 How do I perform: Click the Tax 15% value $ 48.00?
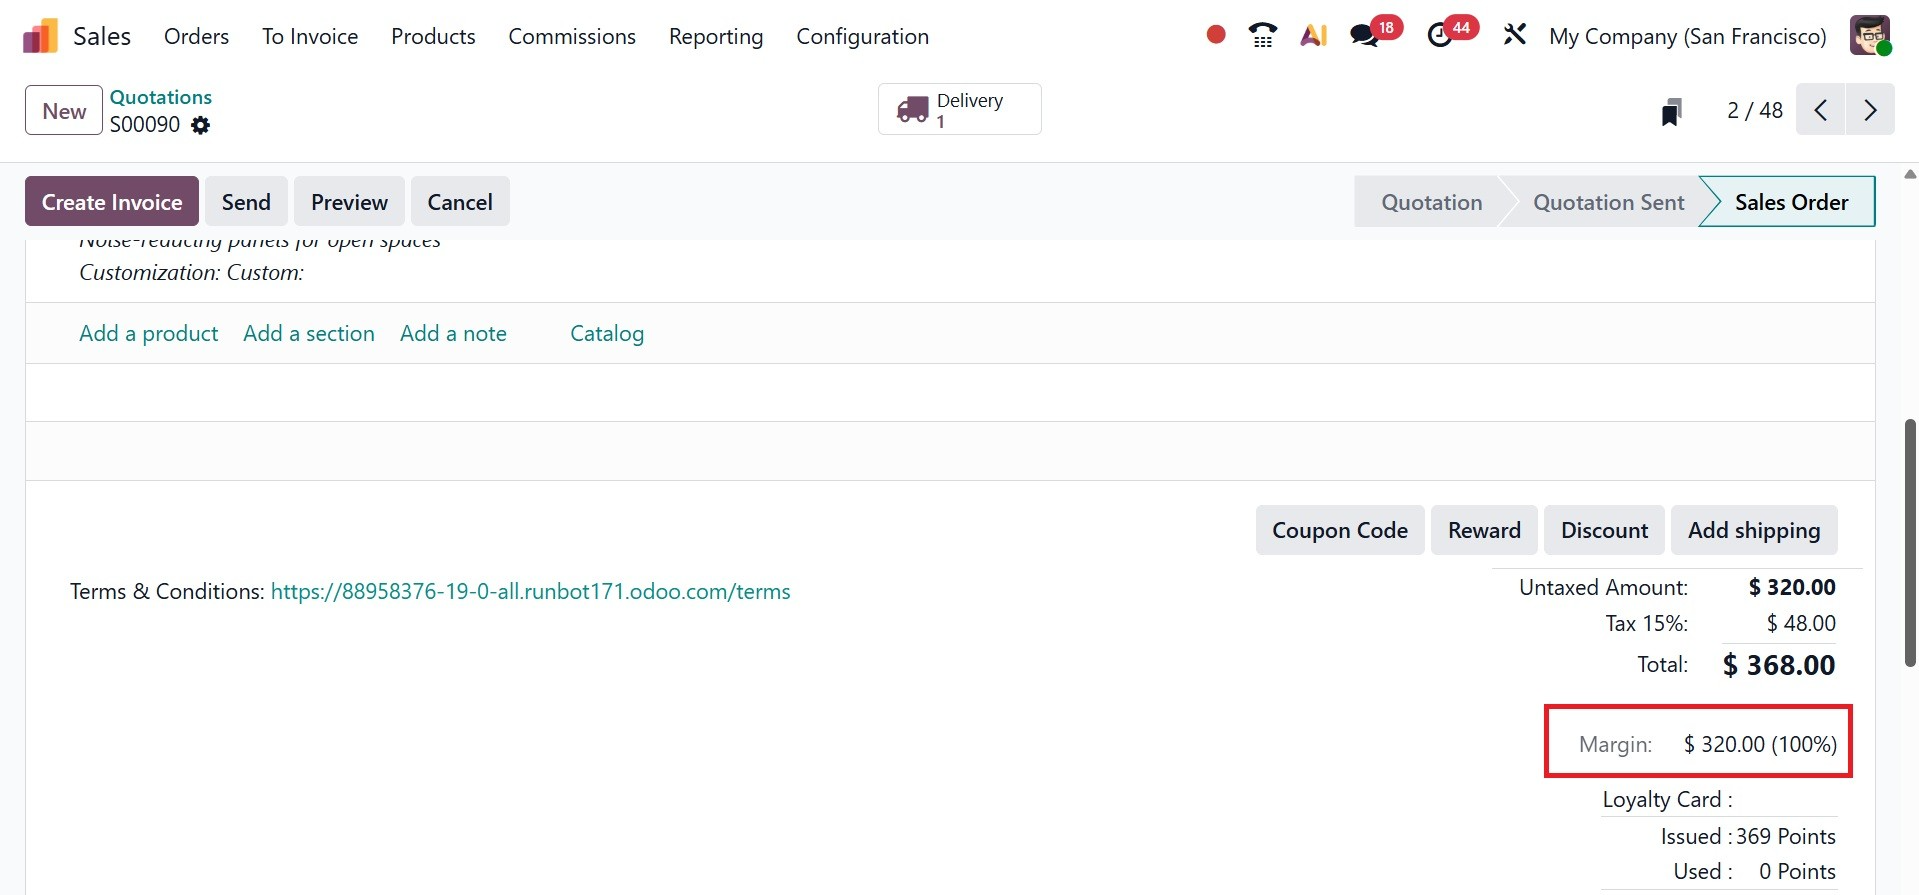(1801, 623)
